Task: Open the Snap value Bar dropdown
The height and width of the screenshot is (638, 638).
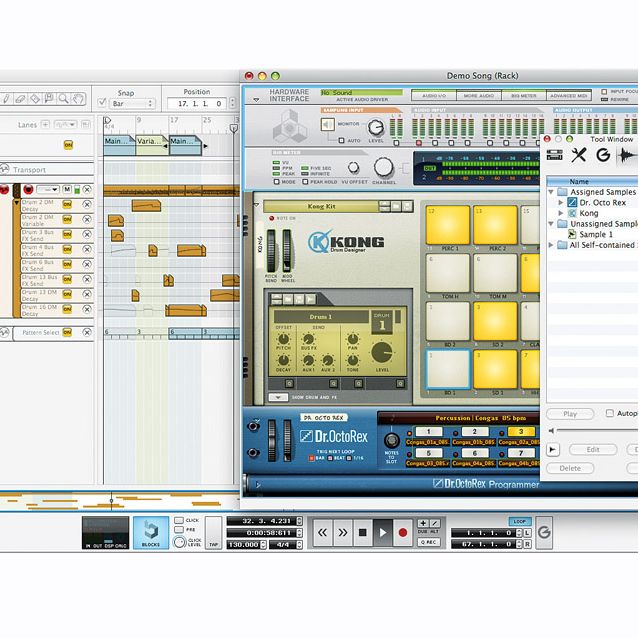Action: point(132,104)
